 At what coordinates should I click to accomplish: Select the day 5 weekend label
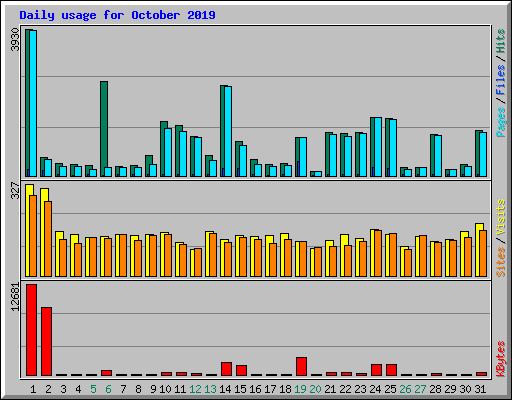[x=93, y=389]
